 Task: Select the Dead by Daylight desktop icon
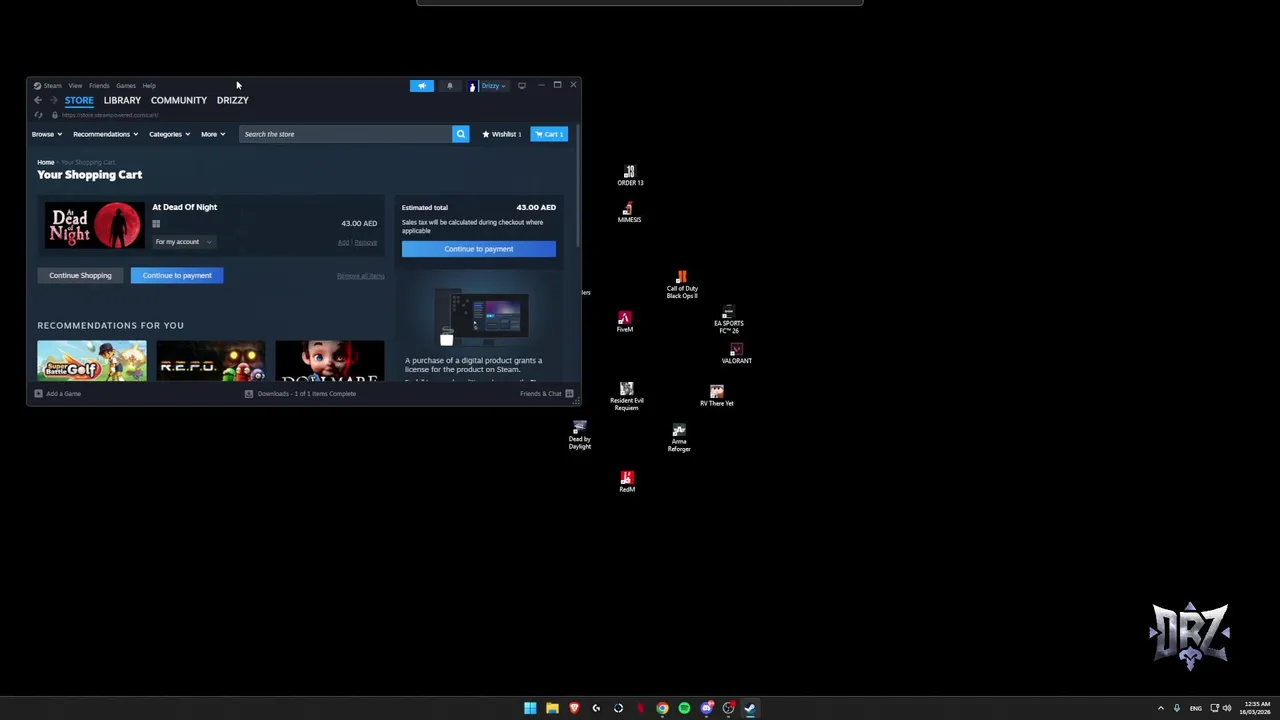coord(580,435)
